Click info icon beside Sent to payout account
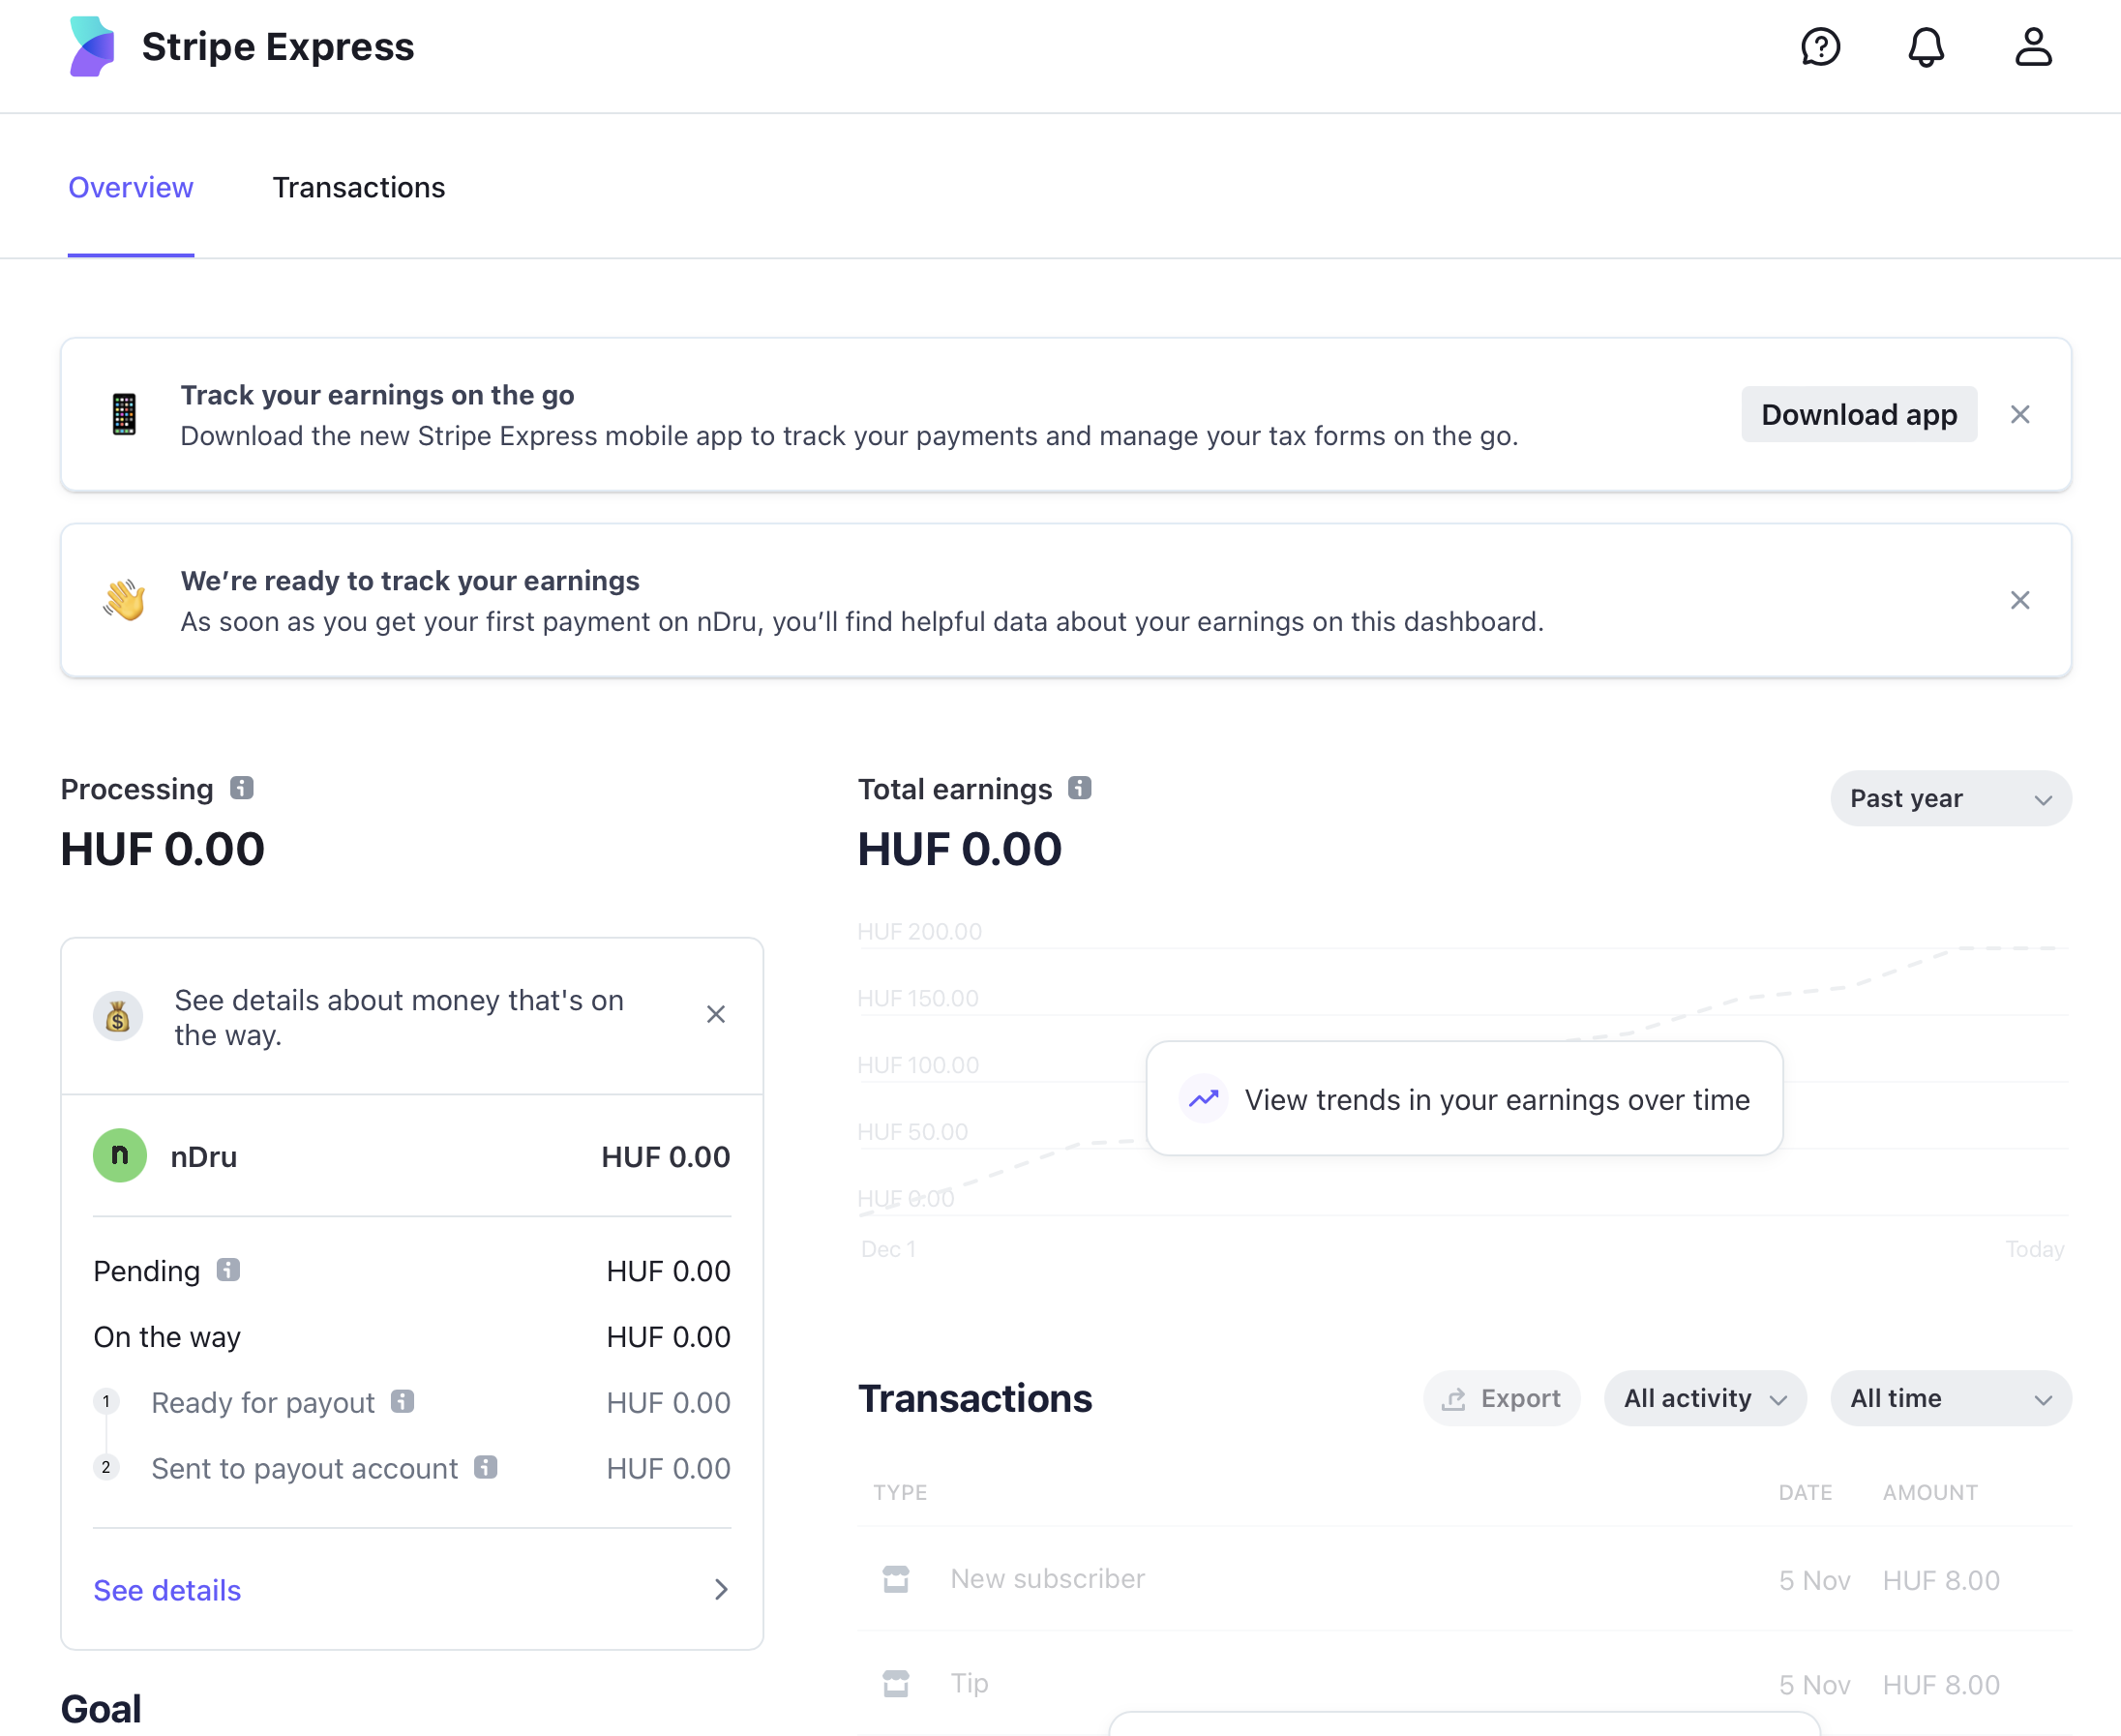Screen dimensions: 2121x1736 pyautogui.click(x=486, y=1467)
